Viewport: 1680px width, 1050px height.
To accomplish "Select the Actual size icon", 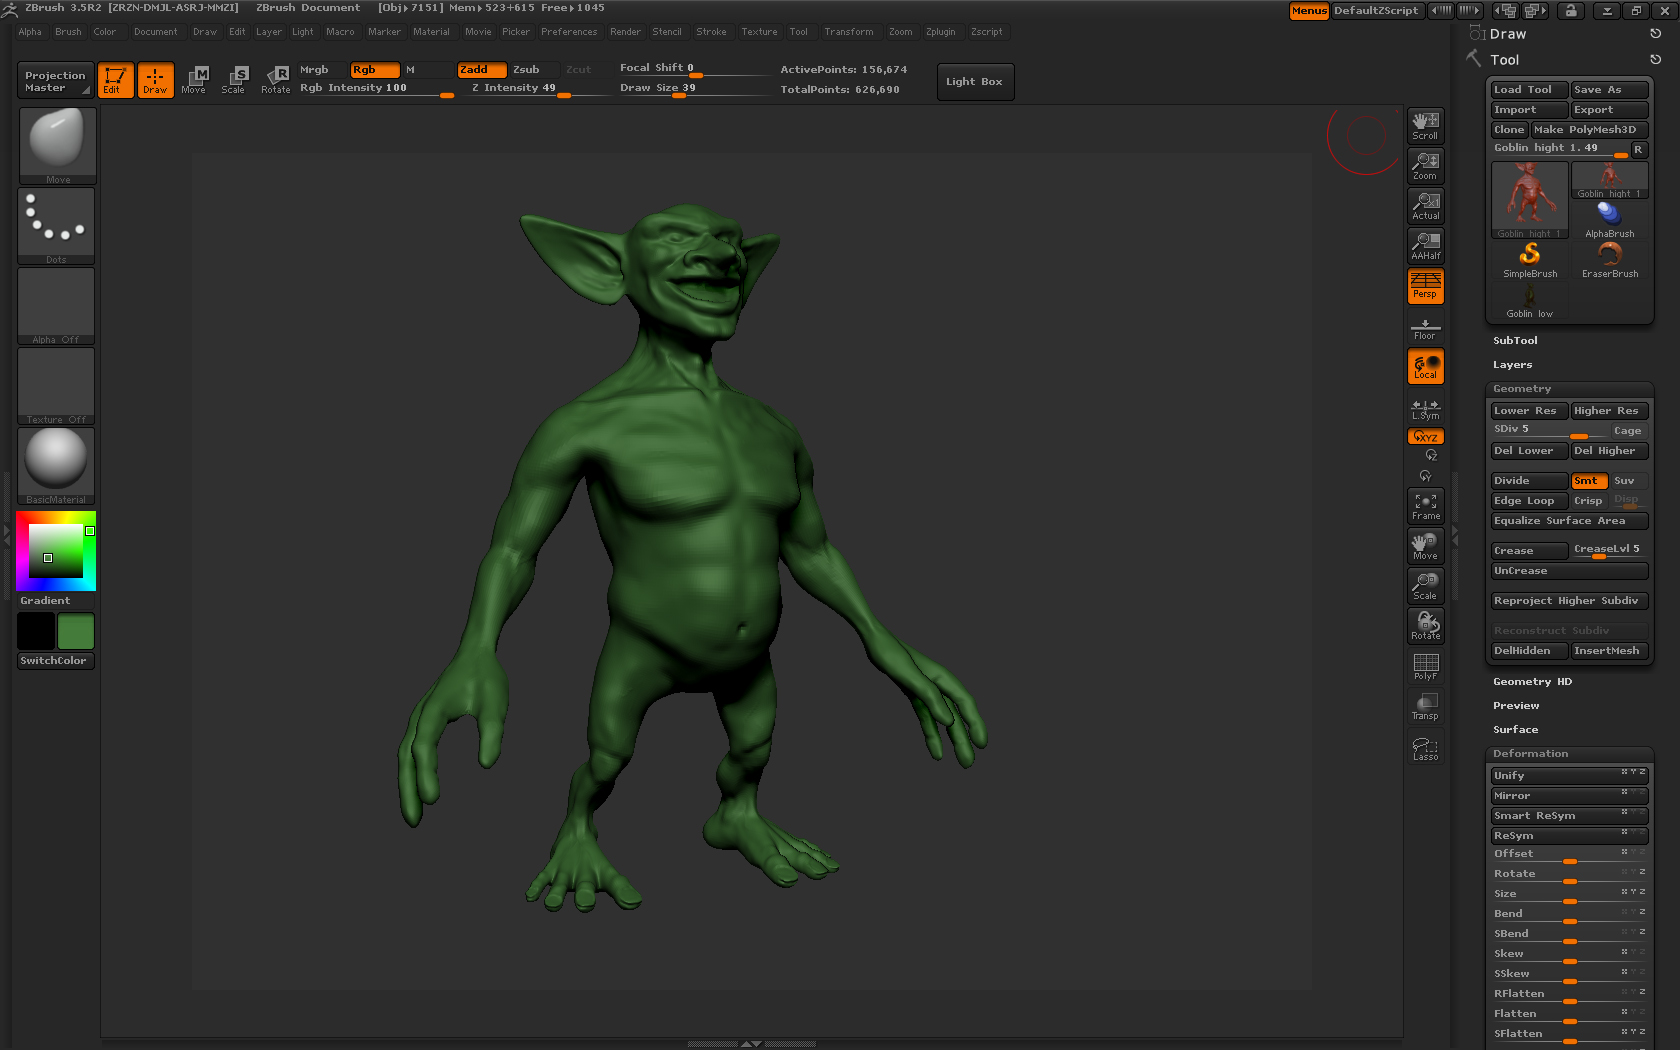I will (1425, 205).
